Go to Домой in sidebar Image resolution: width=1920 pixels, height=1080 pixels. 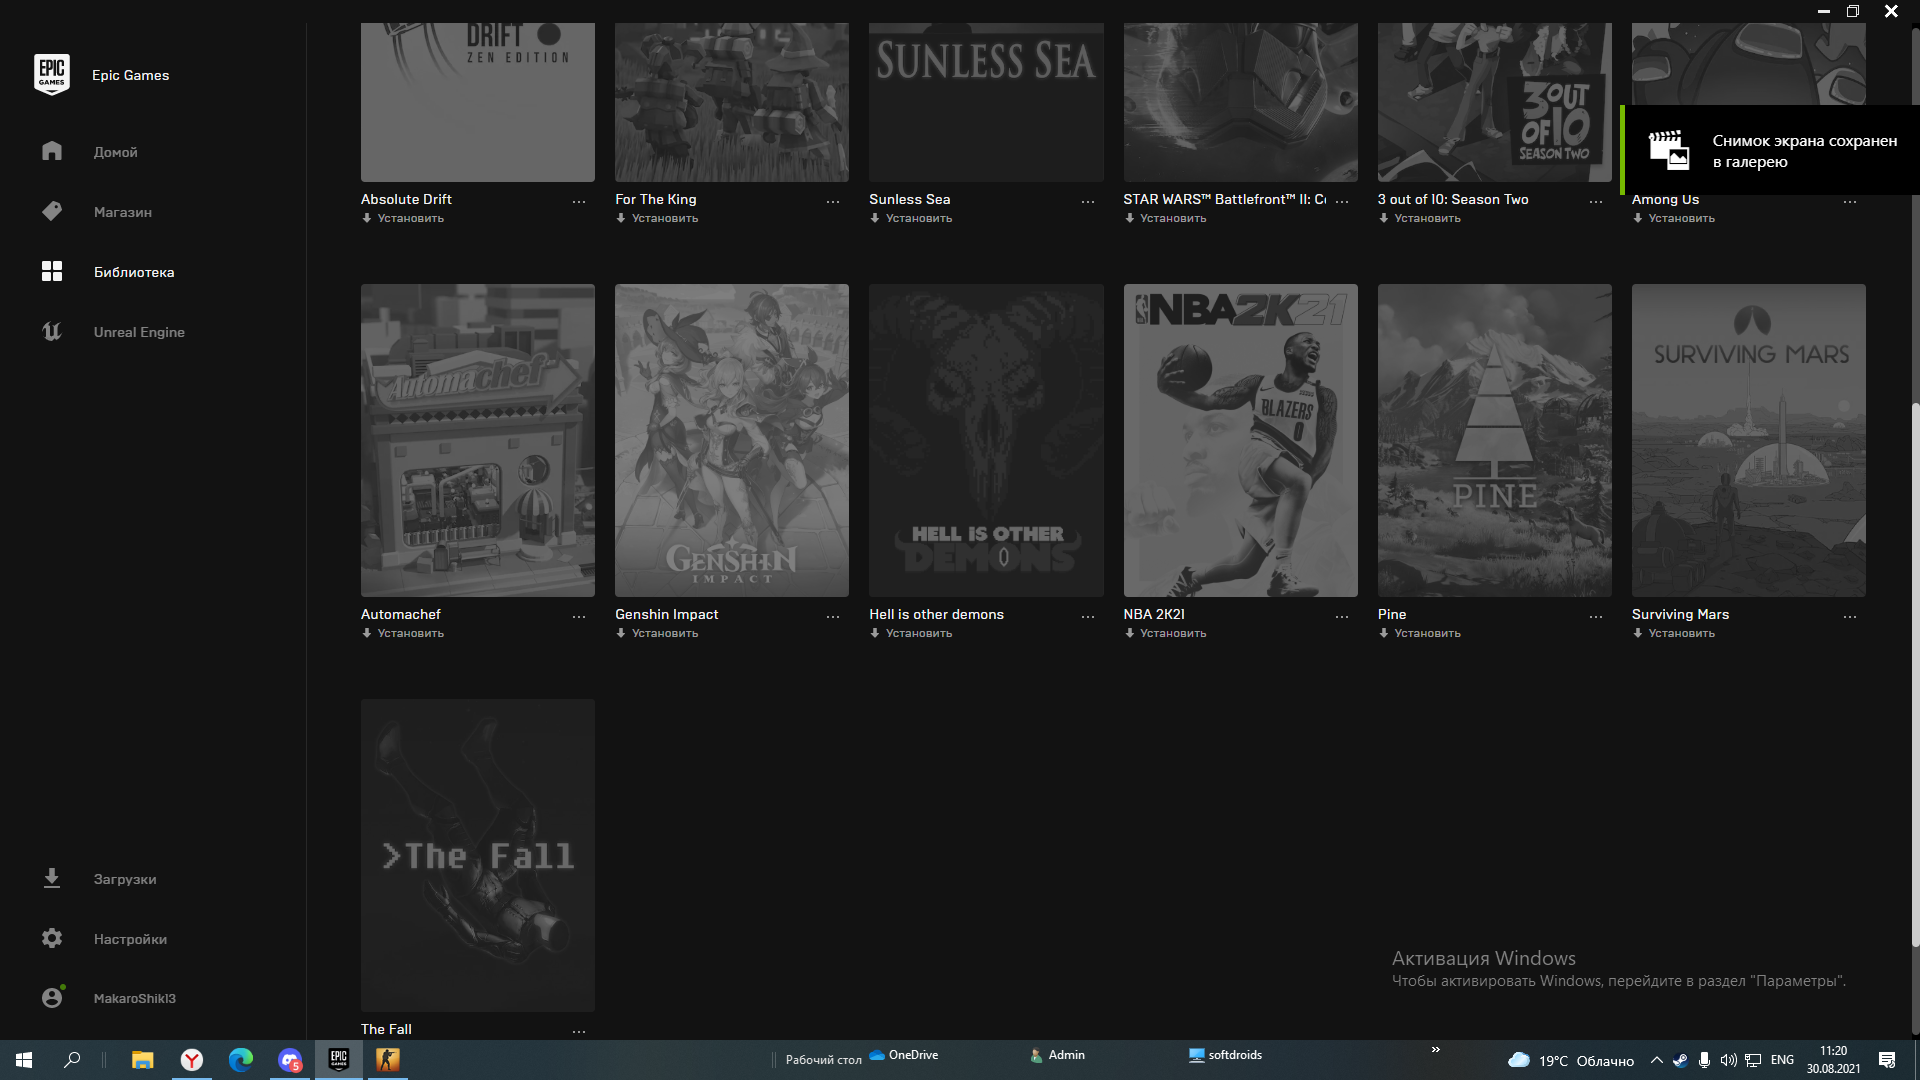click(x=116, y=152)
